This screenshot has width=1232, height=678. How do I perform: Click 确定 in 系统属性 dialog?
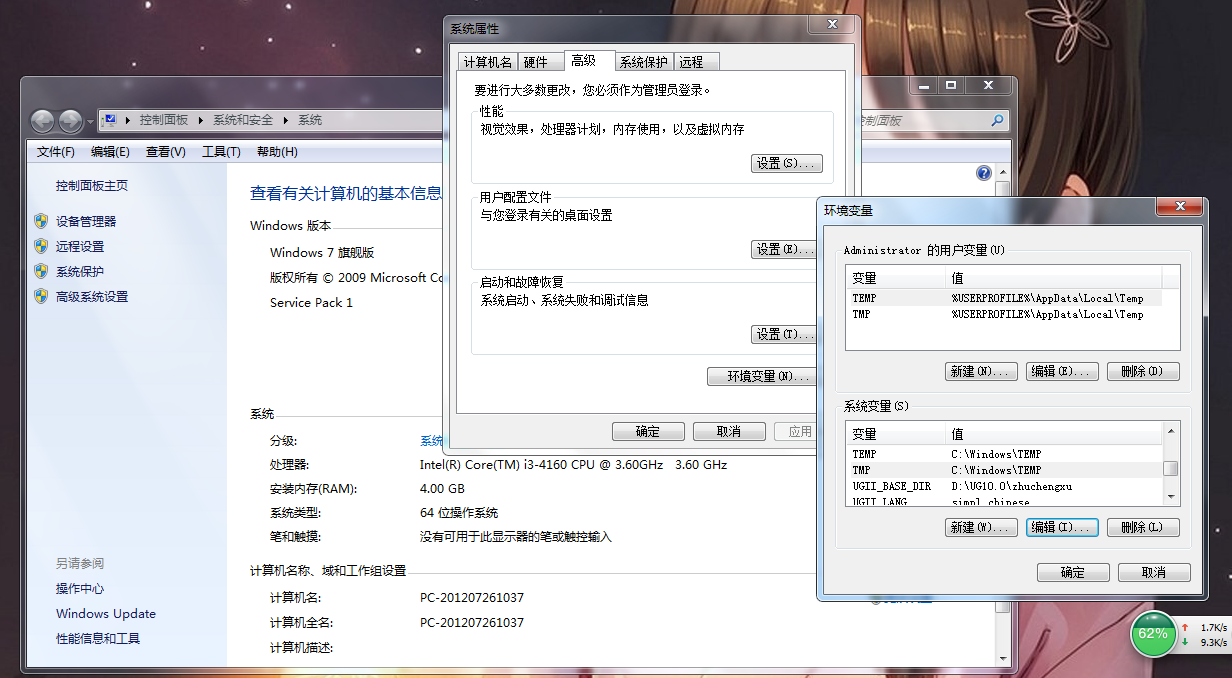pyautogui.click(x=648, y=432)
